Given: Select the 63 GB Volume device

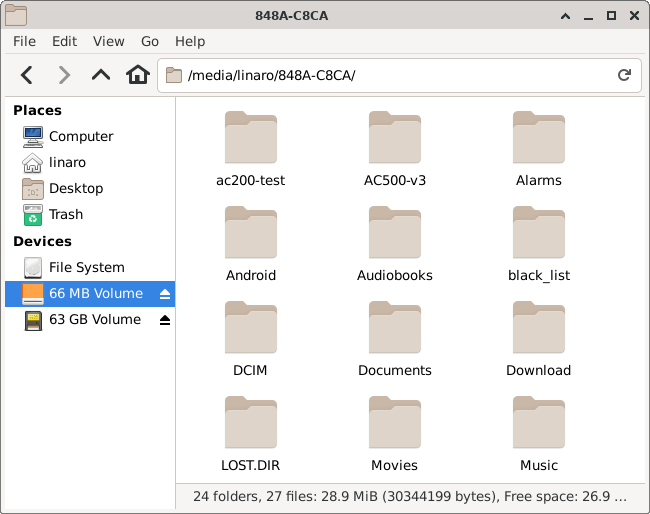Looking at the screenshot, I should (x=90, y=320).
